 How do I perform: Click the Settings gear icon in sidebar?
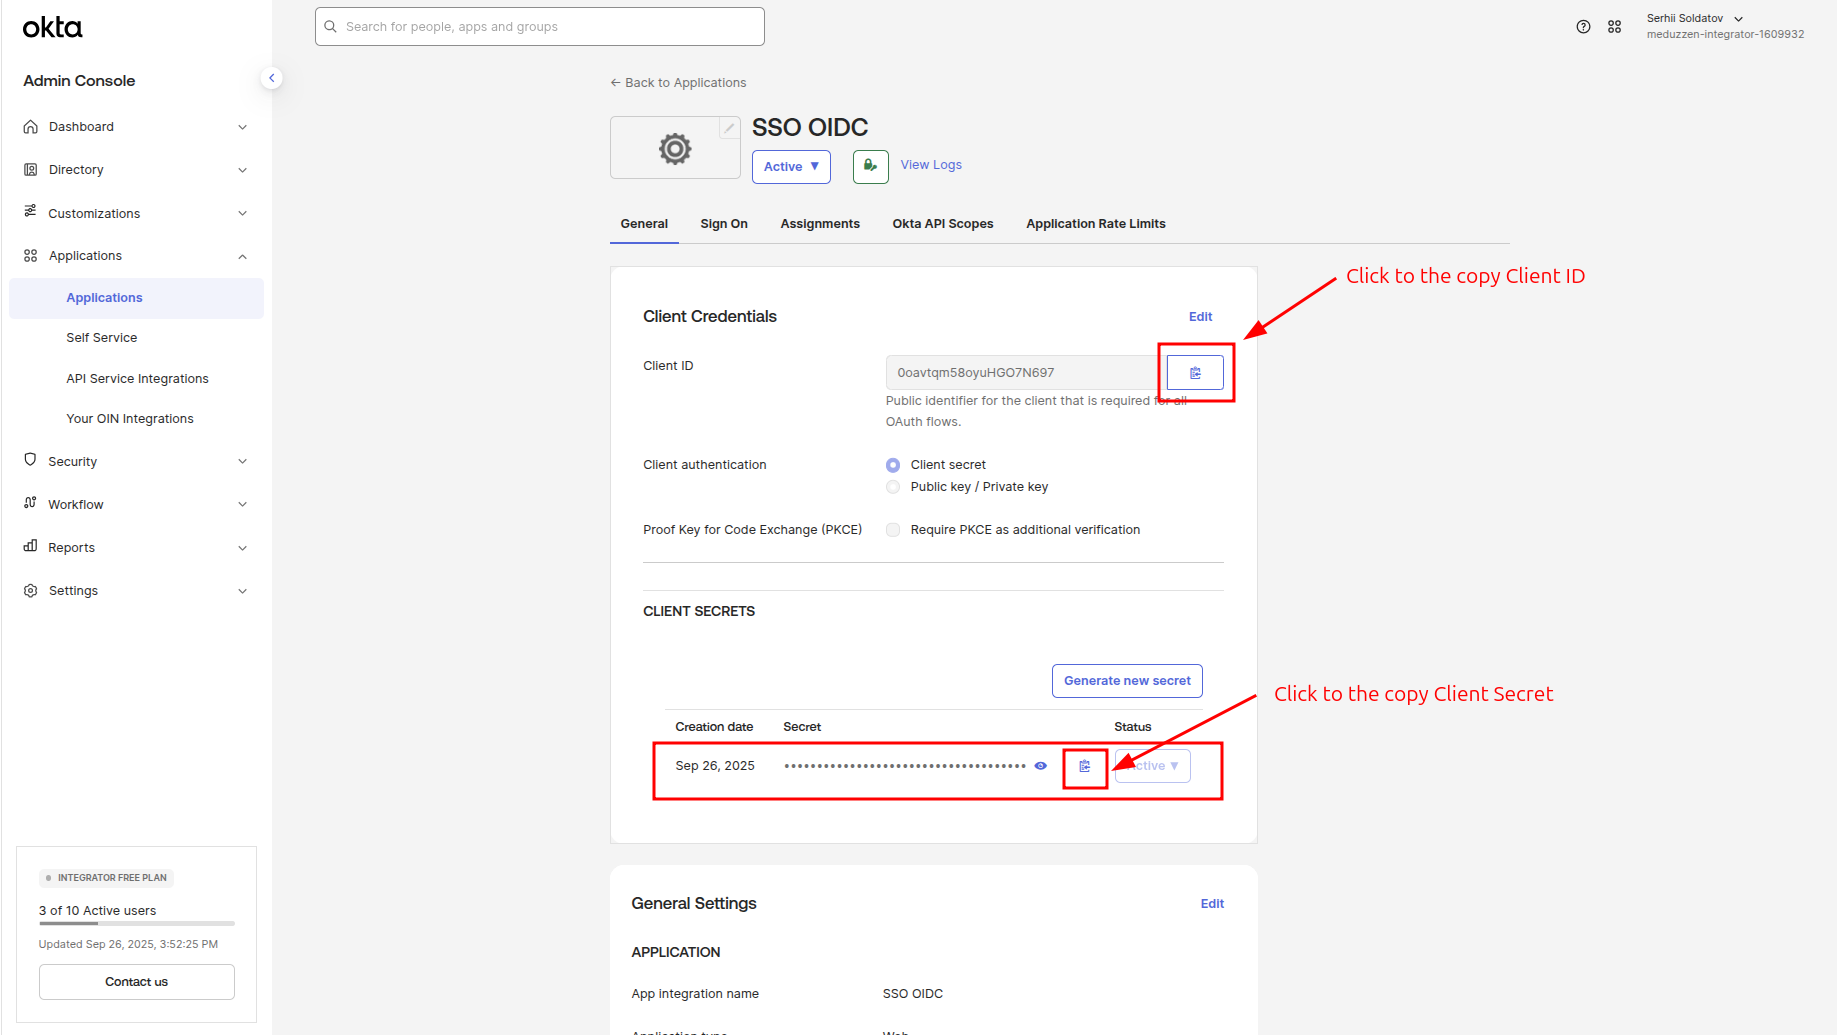[31, 591]
